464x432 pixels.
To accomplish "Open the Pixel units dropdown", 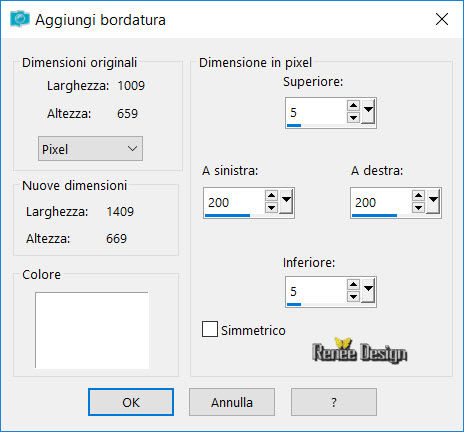I will click(90, 149).
